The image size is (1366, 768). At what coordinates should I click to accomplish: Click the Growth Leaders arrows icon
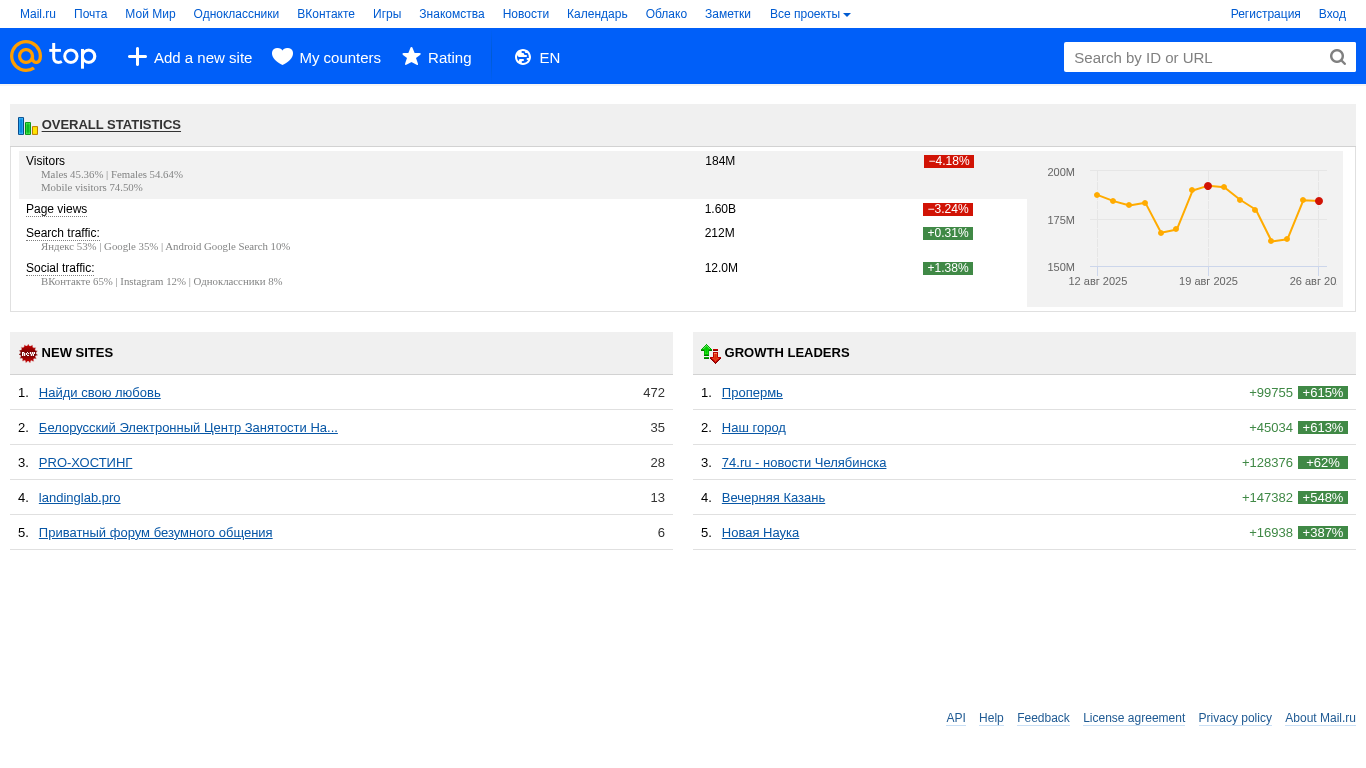[x=711, y=353]
